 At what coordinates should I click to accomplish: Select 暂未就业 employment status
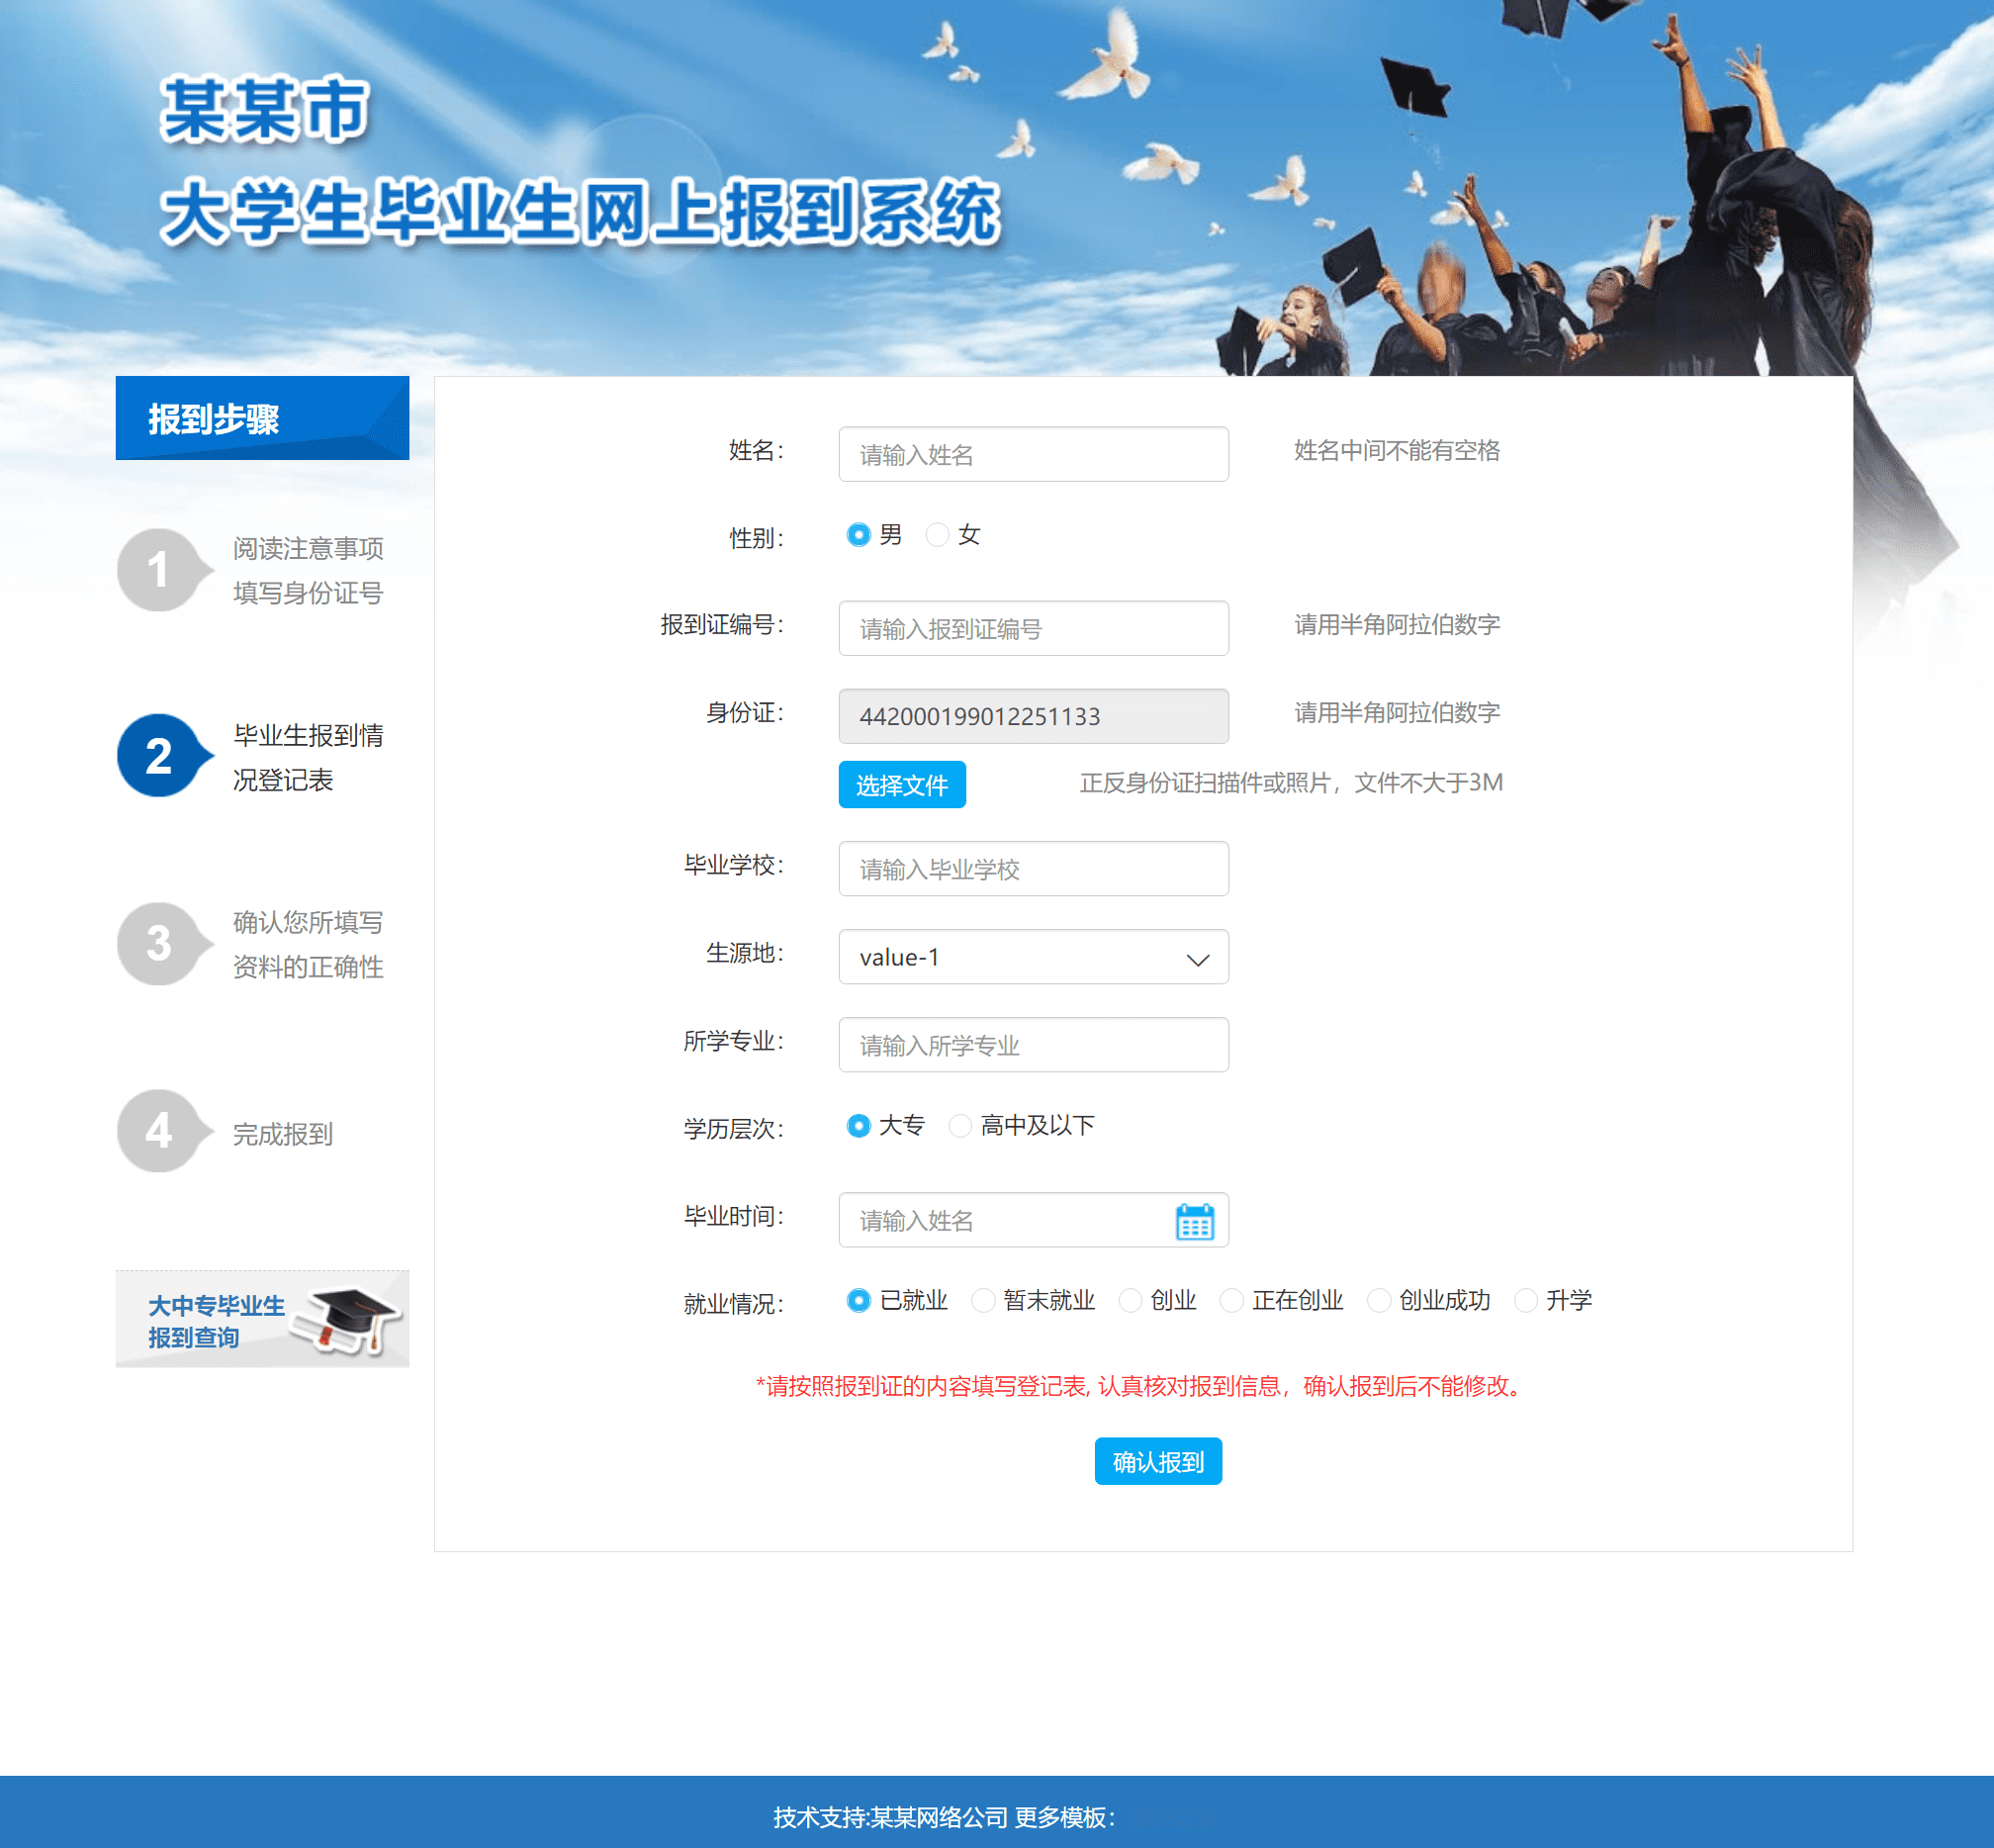point(983,1300)
